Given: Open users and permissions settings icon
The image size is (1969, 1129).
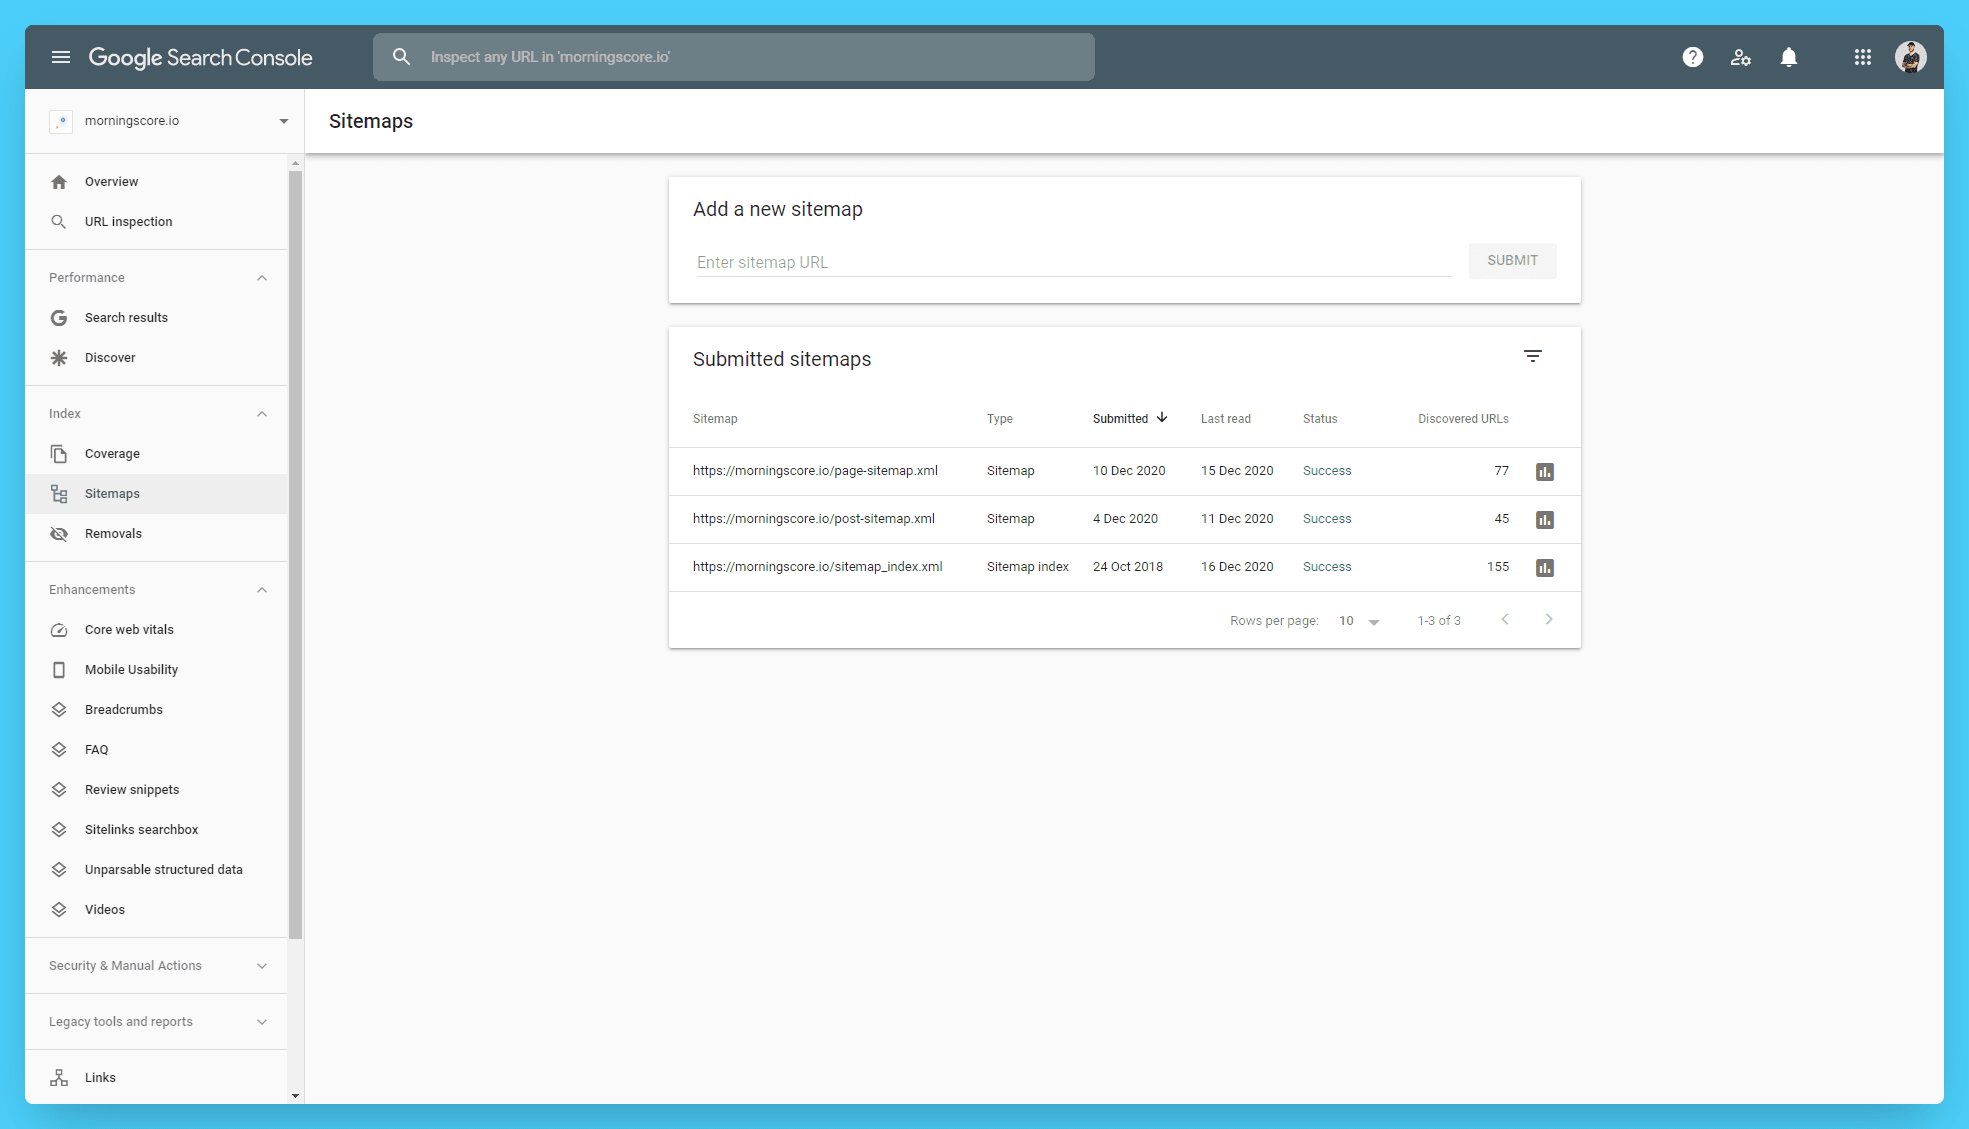Looking at the screenshot, I should (x=1740, y=57).
